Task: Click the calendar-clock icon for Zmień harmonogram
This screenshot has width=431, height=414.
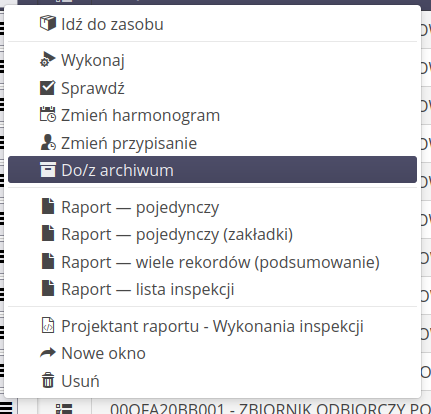Action: (x=48, y=115)
